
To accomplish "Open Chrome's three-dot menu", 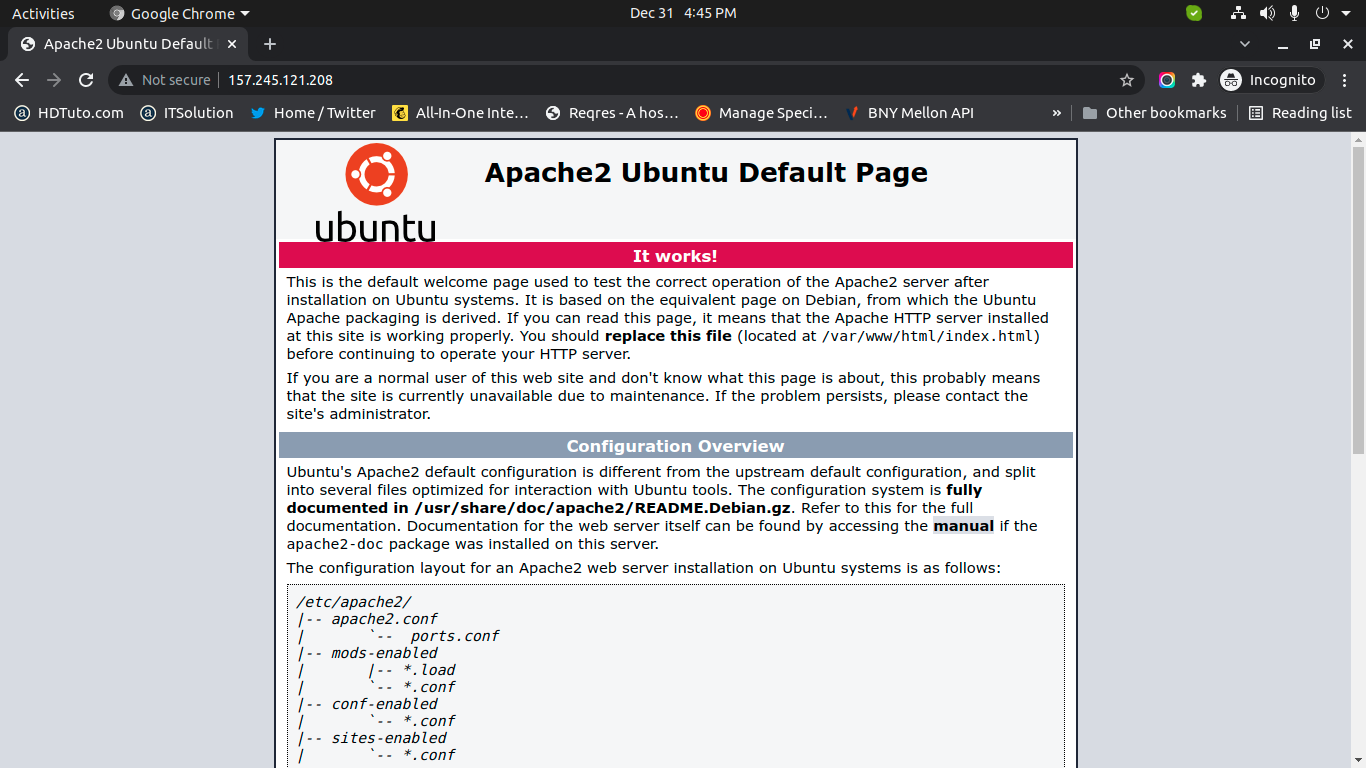I will tap(1344, 80).
